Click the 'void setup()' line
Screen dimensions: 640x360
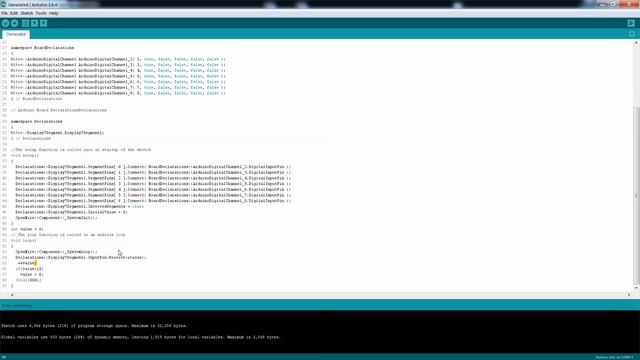pyautogui.click(x=25, y=156)
